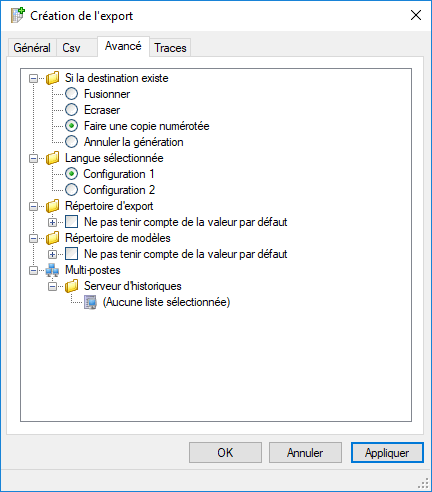Grab the resize grip at the dialog corner
432x492 pixels.
423,483
